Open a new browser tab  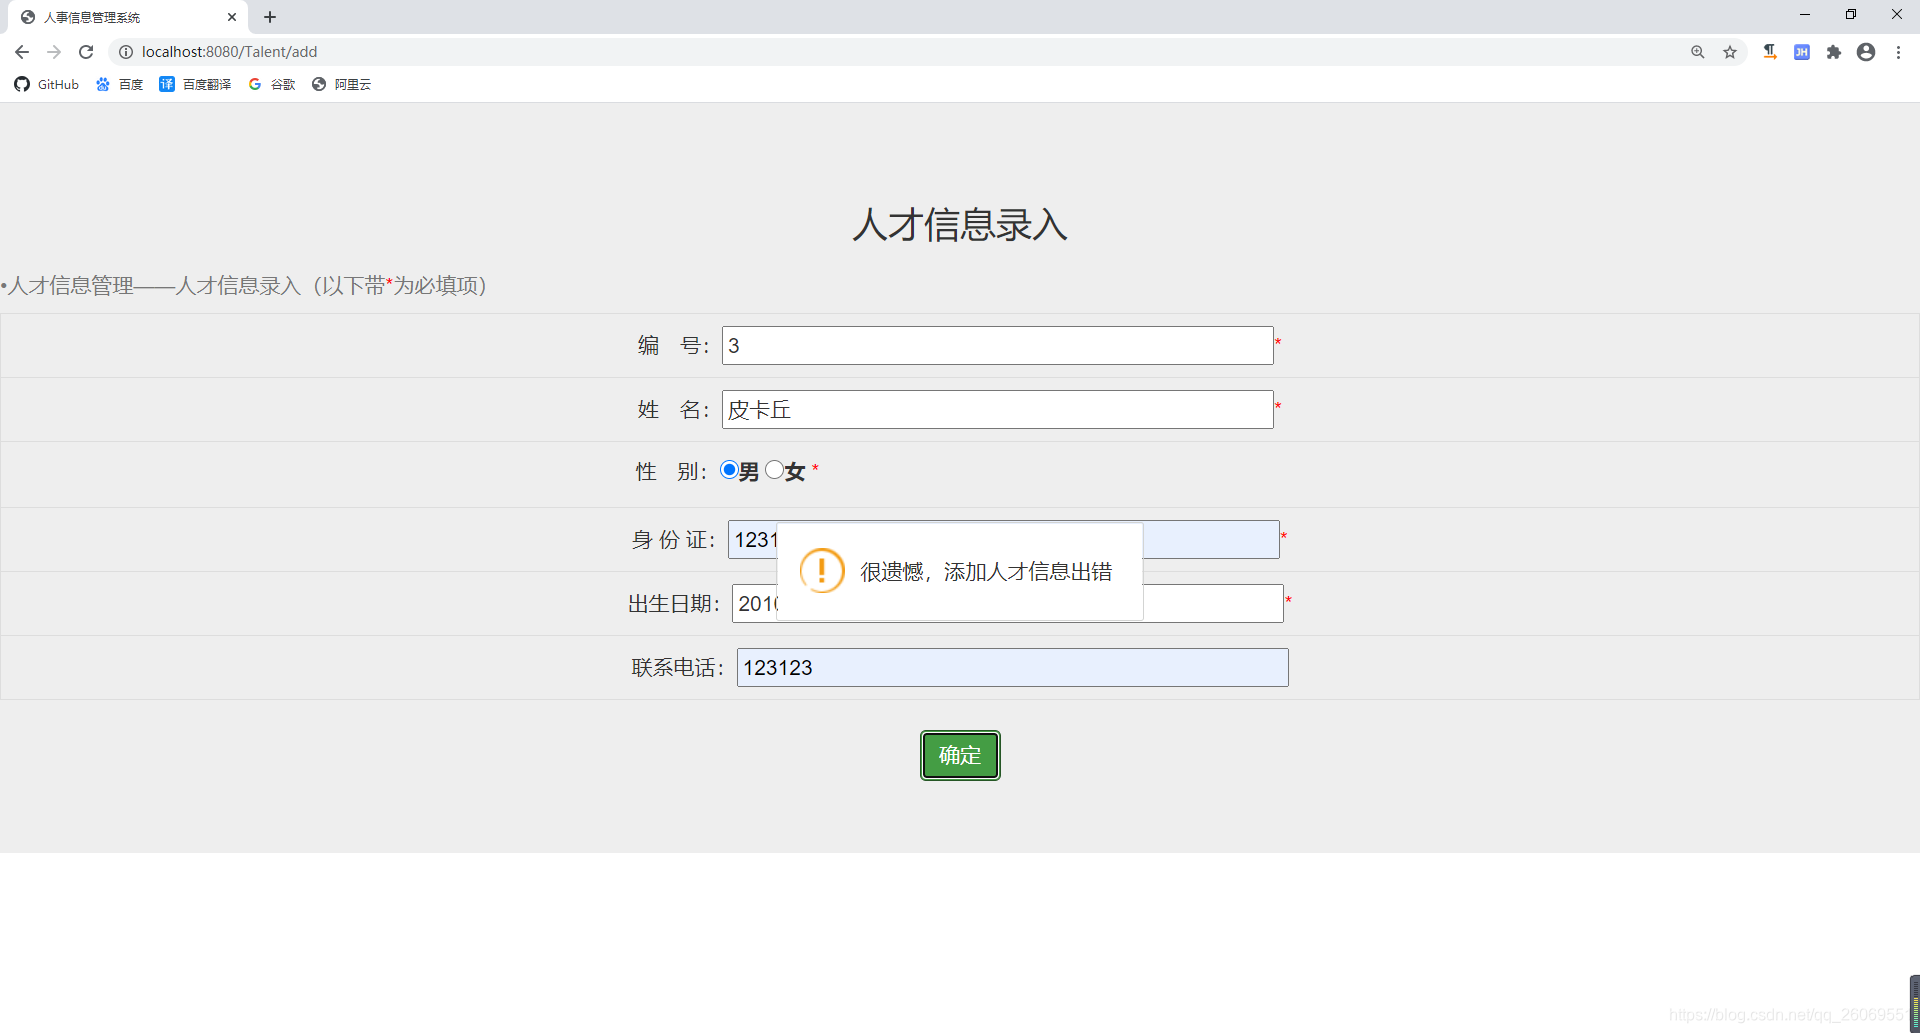[x=270, y=17]
